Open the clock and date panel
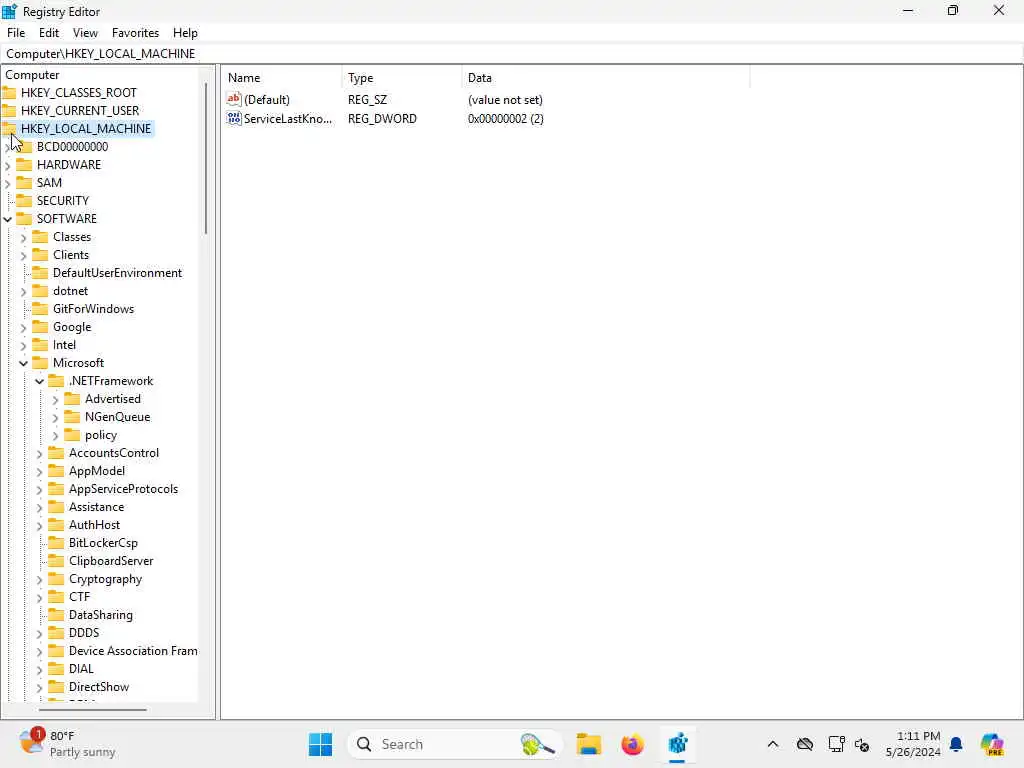The height and width of the screenshot is (768, 1024). pos(913,744)
